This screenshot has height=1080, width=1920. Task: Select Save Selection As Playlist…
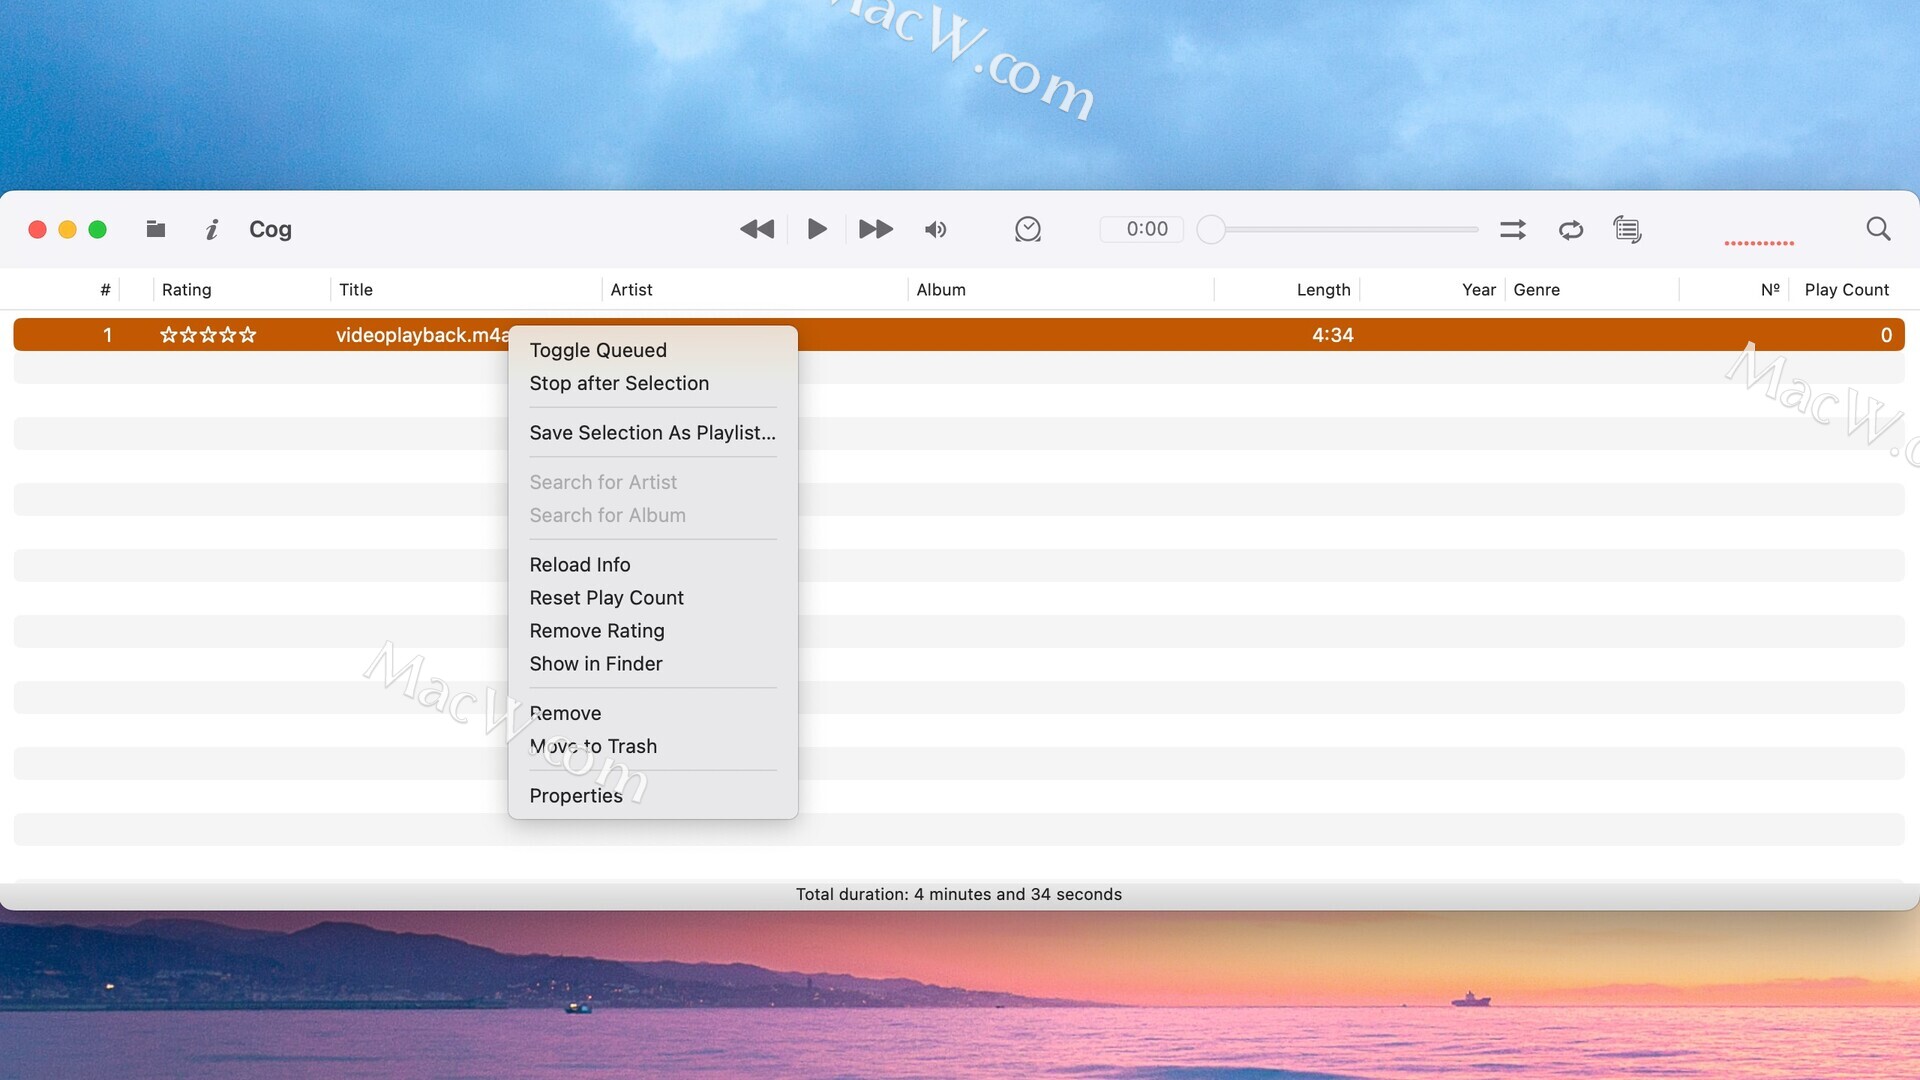(x=652, y=433)
